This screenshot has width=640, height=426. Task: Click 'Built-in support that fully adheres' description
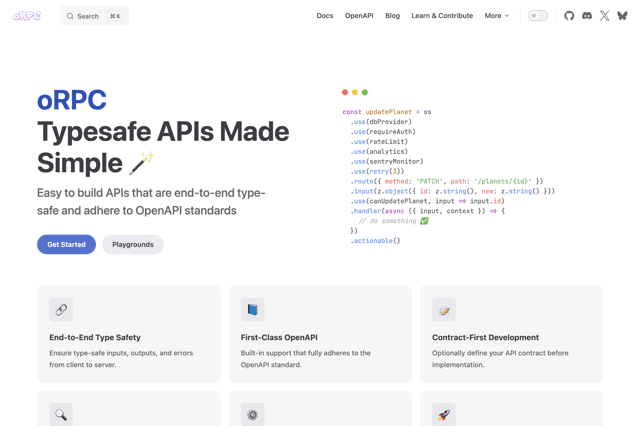point(306,359)
